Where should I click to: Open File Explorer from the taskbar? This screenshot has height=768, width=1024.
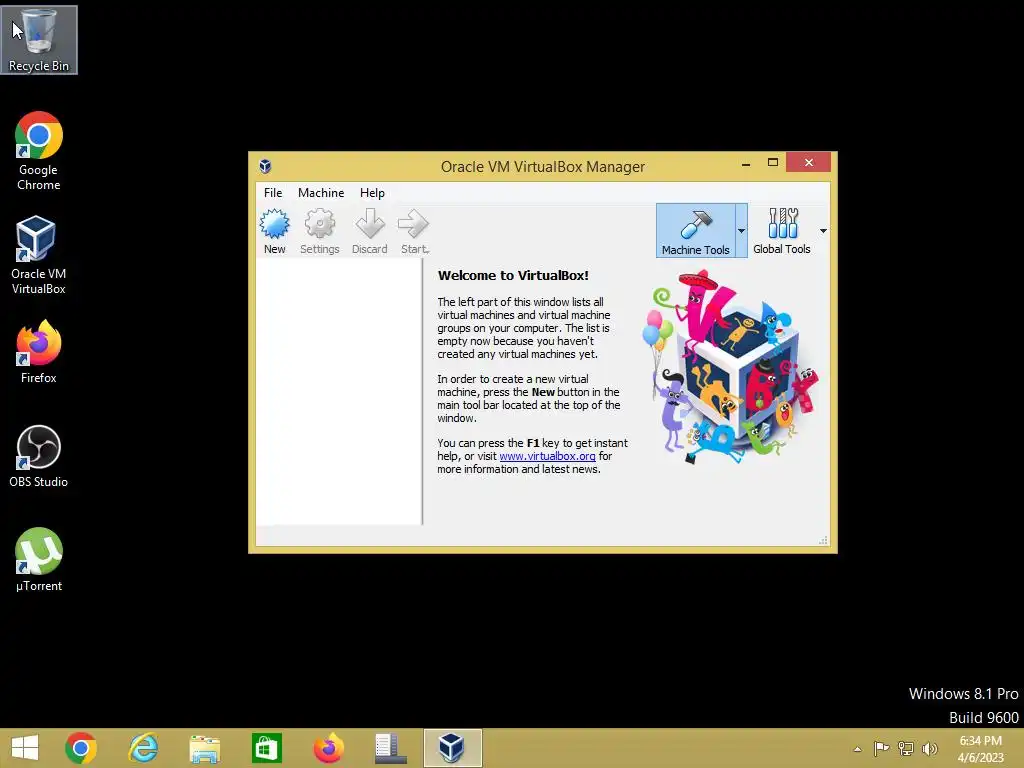coord(204,748)
